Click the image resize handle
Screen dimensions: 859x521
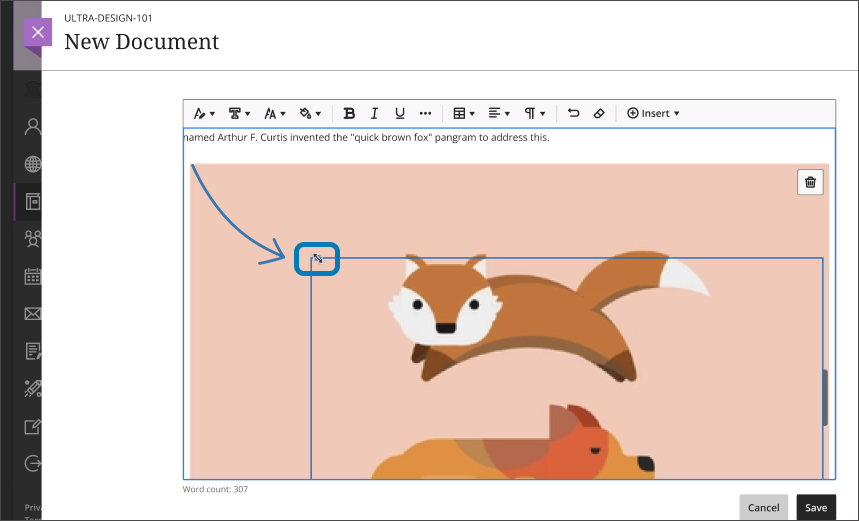coord(317,260)
